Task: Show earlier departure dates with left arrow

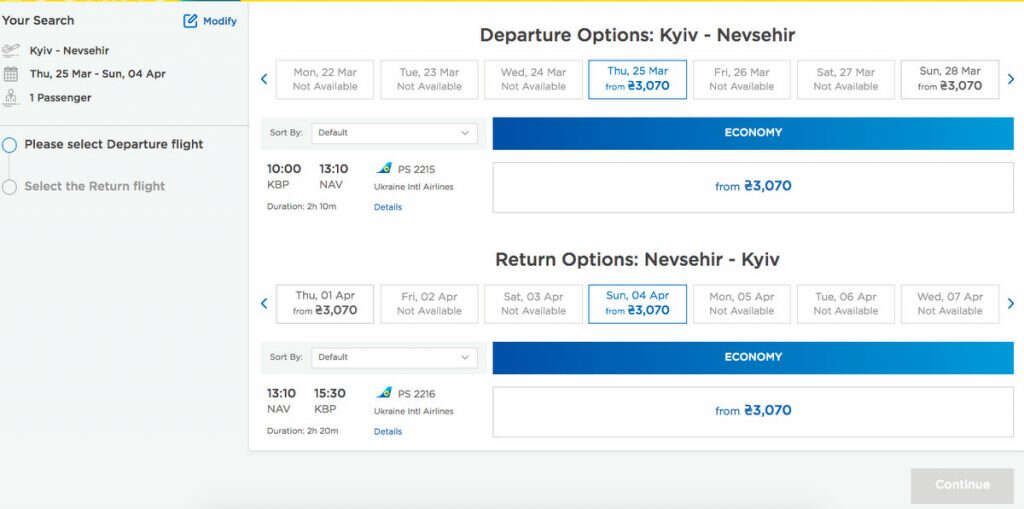Action: coord(264,79)
